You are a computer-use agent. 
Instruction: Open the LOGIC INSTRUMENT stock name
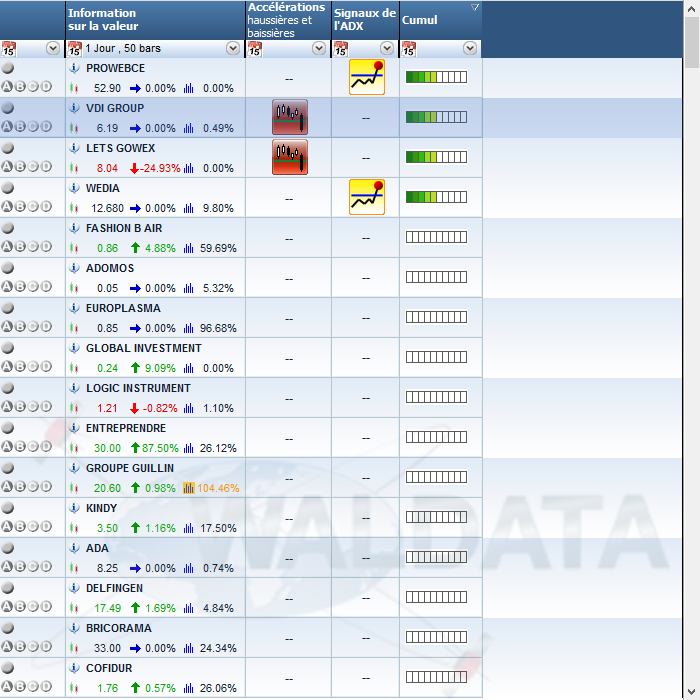pyautogui.click(x=138, y=388)
